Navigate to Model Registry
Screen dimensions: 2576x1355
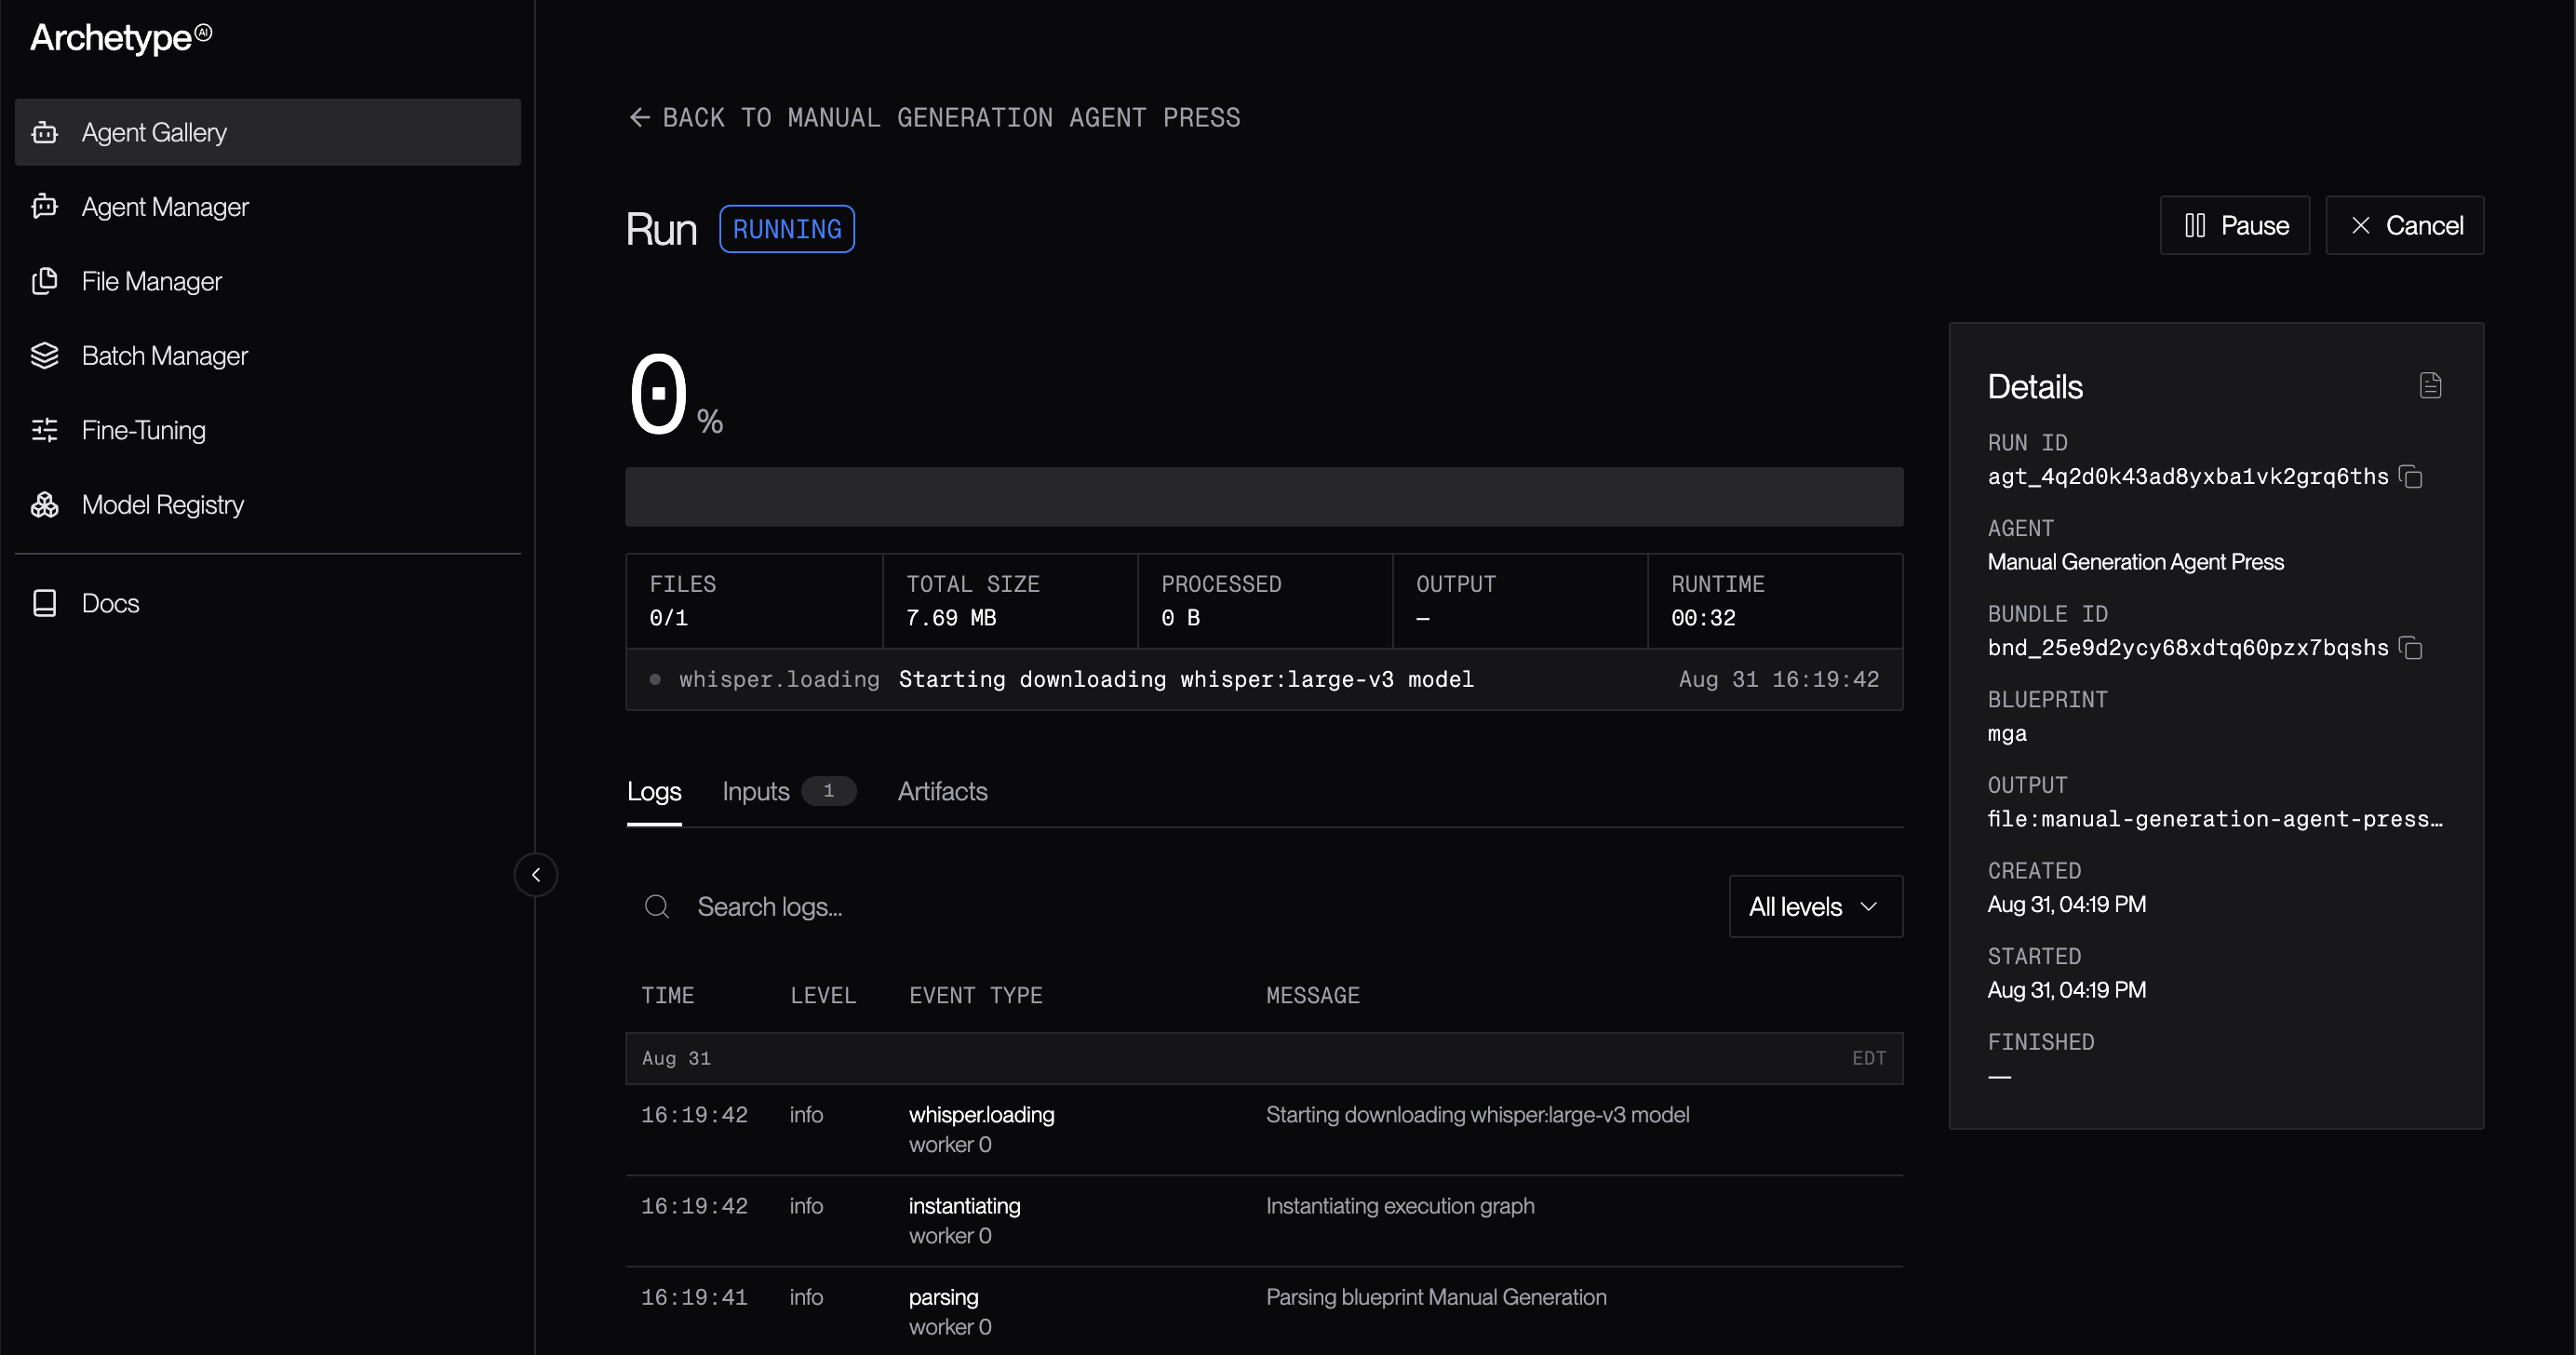[268, 504]
